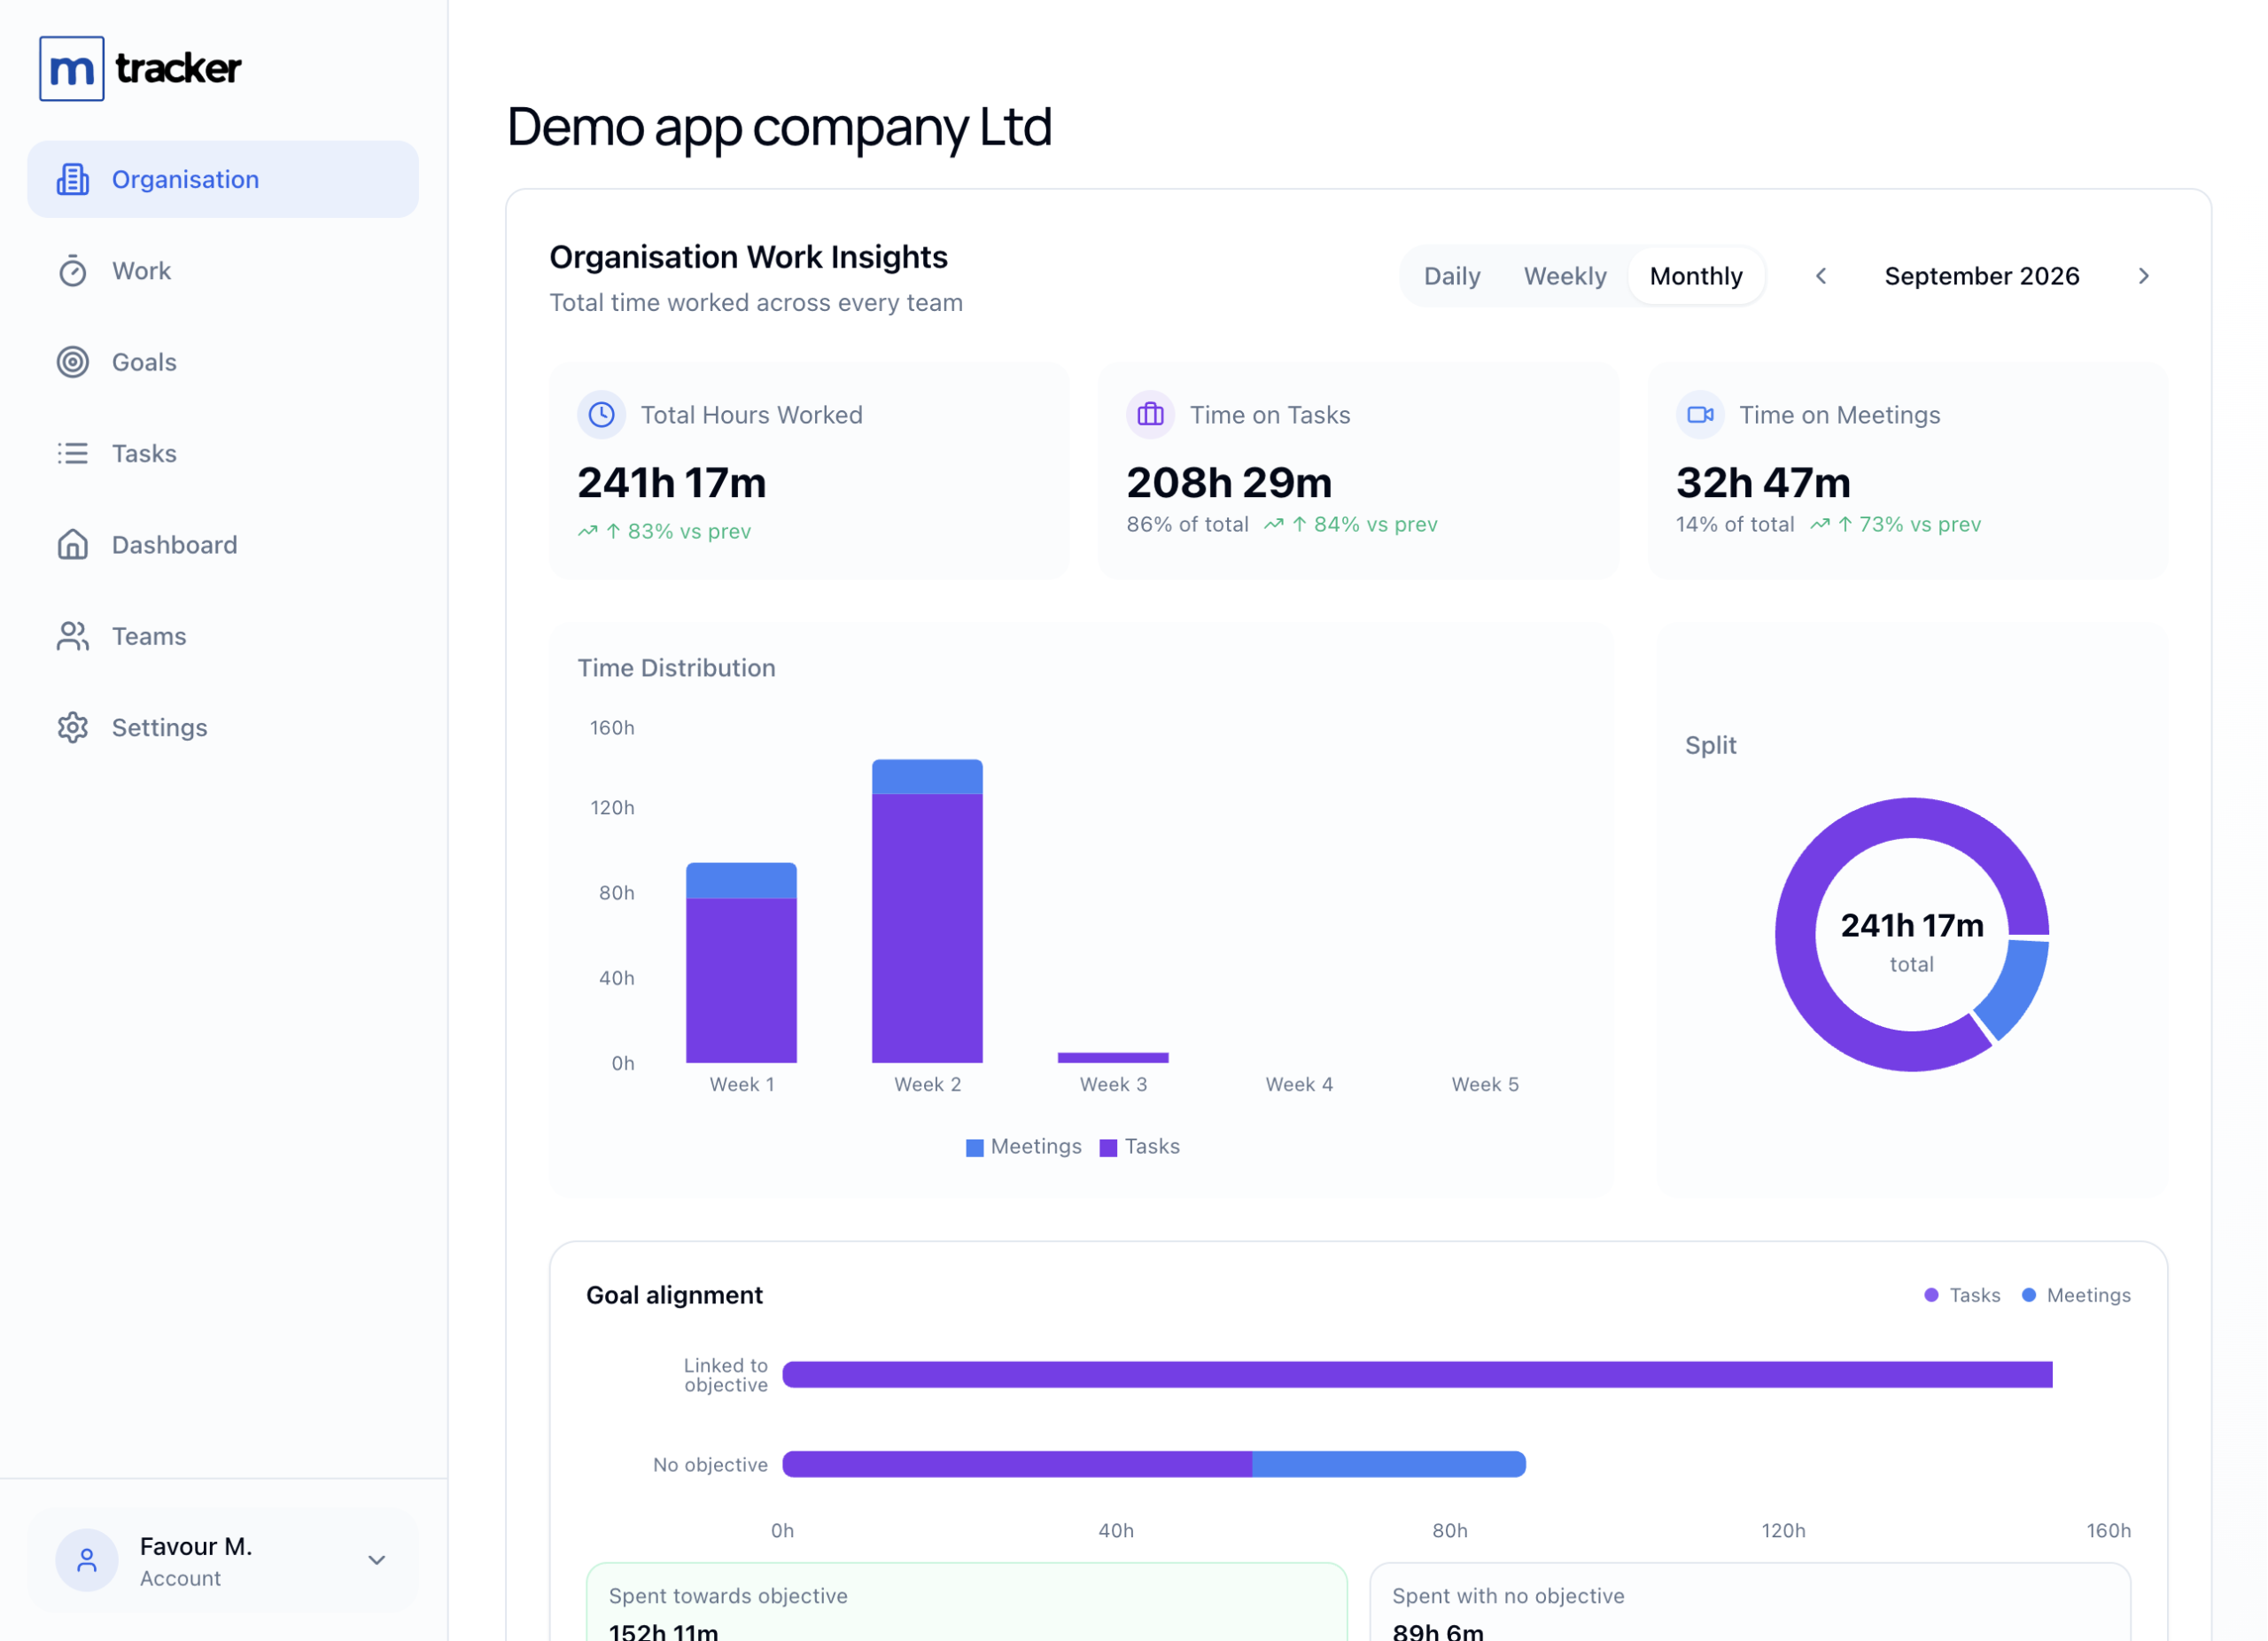Viewport: 2268px width, 1641px height.
Task: Click the 14% of total label
Action: pos(1735,525)
